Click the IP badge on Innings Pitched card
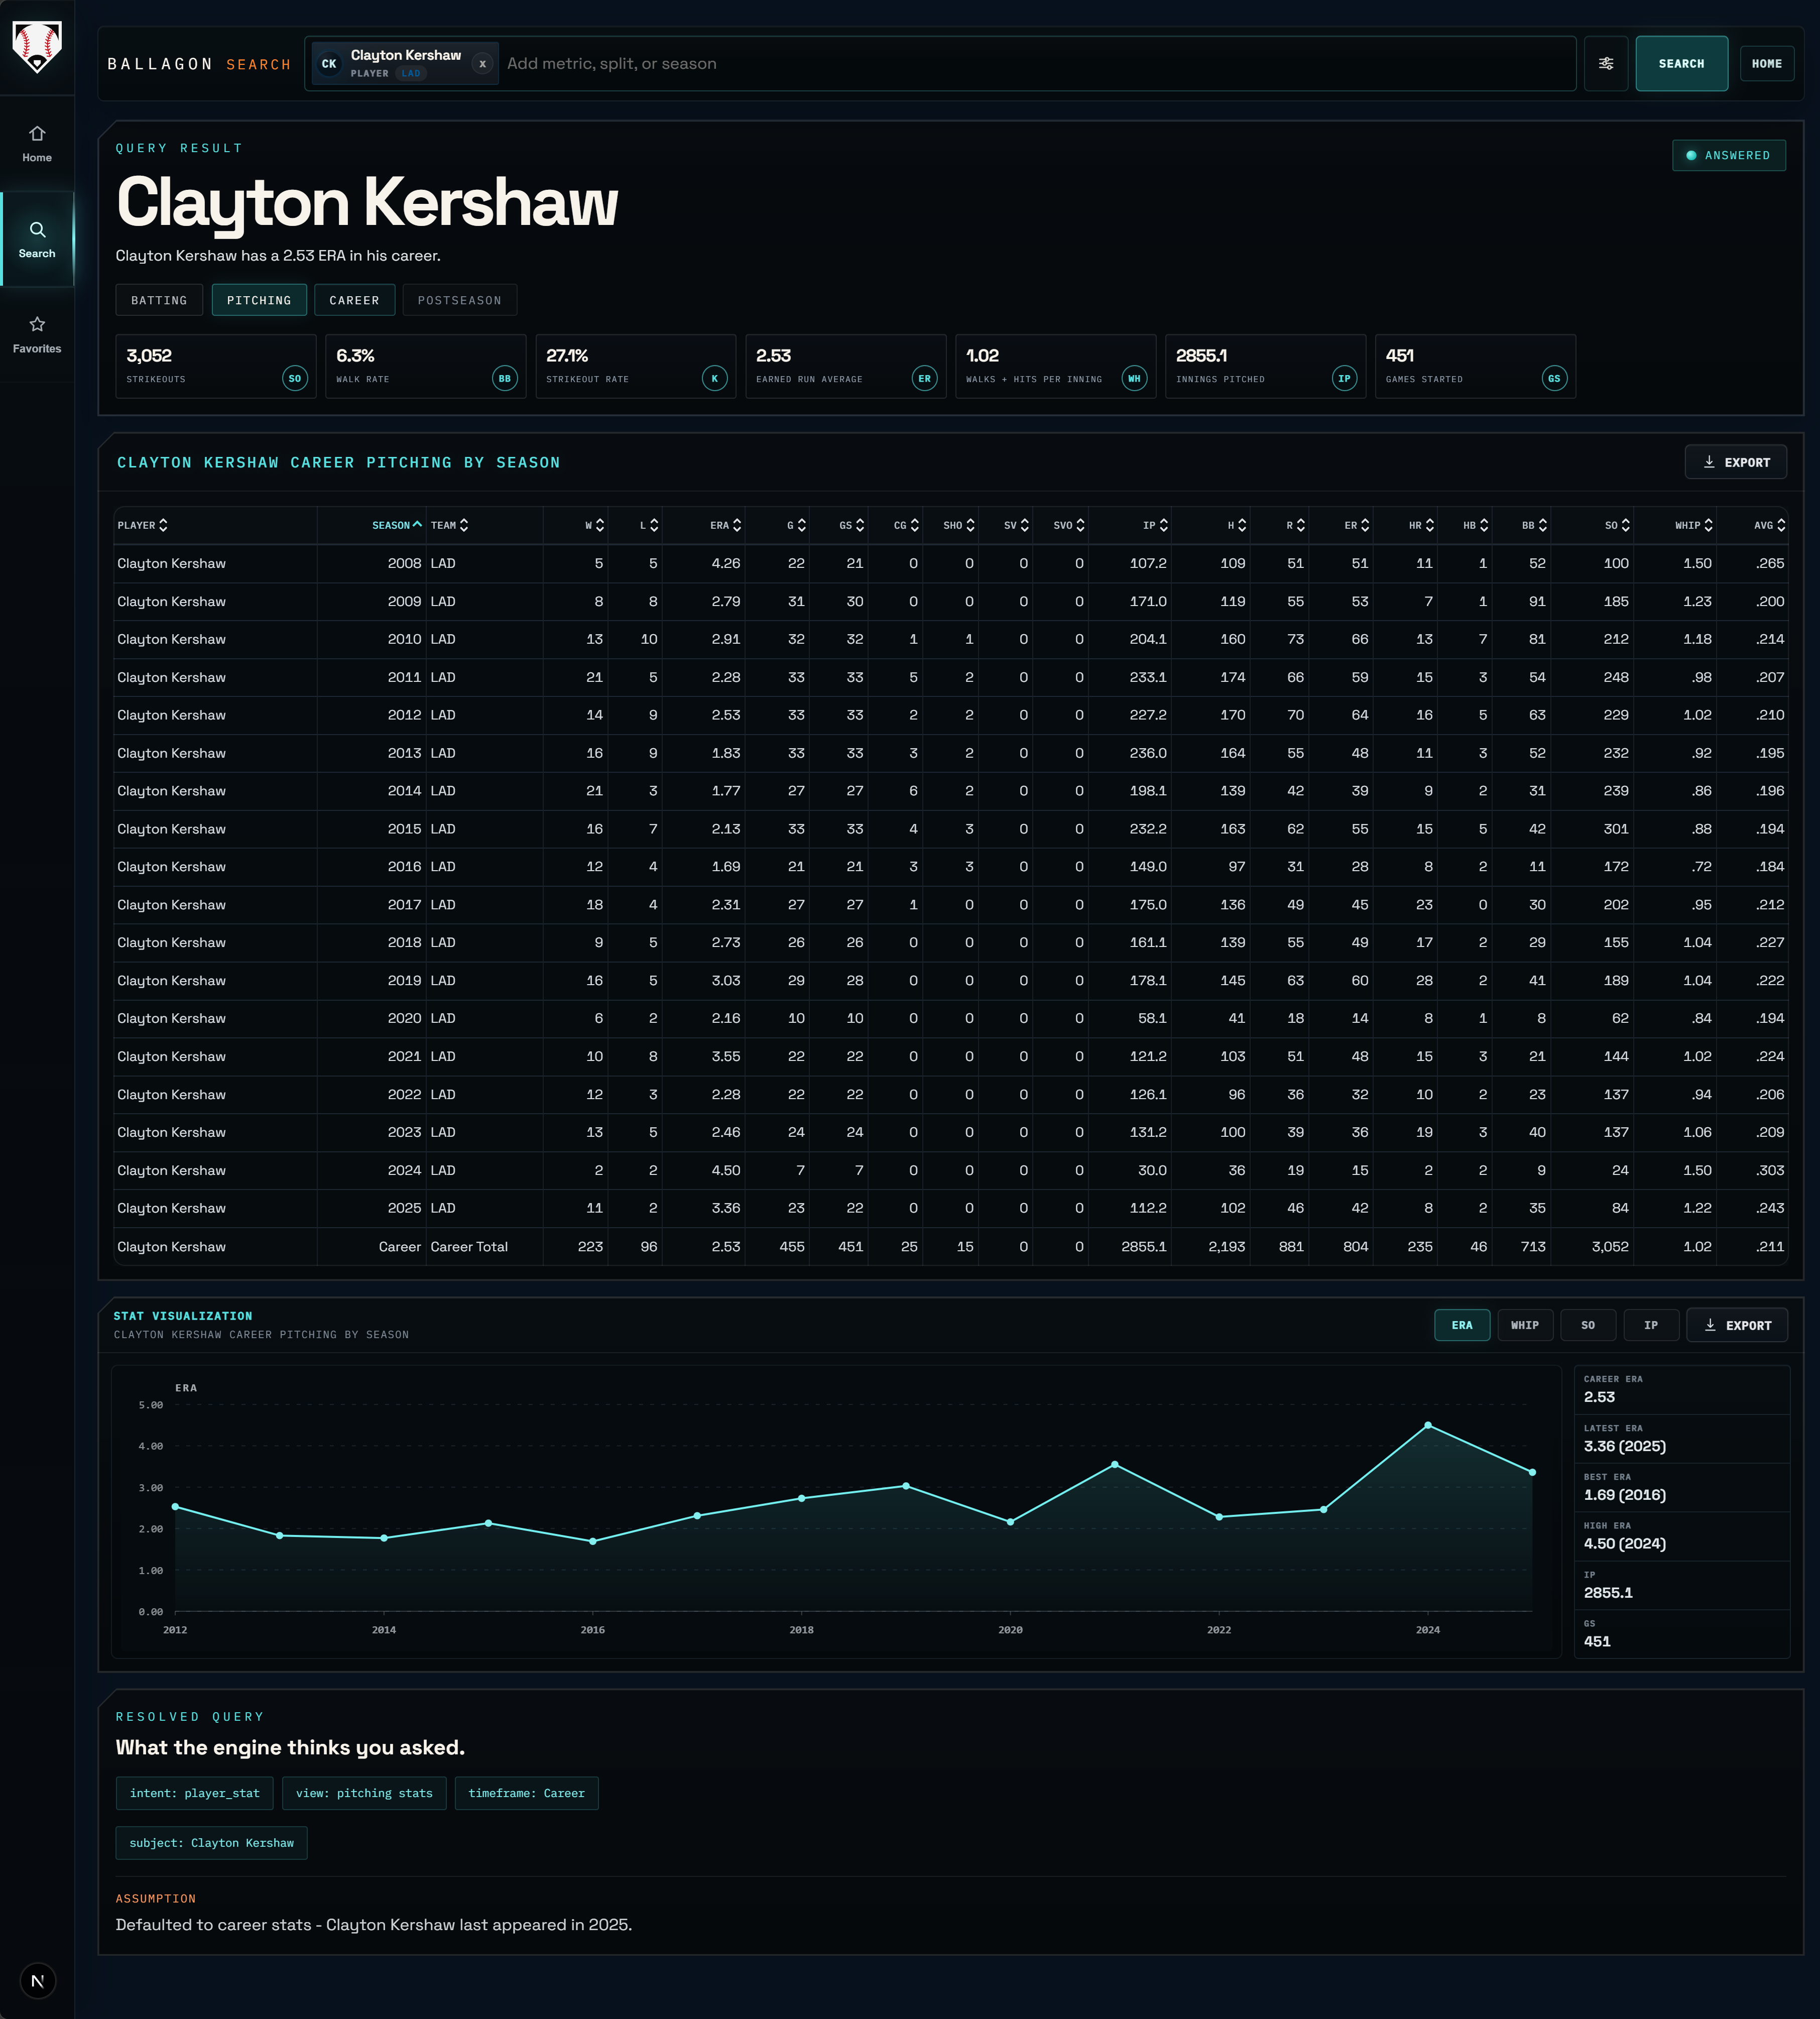This screenshot has height=2019, width=1820. pyautogui.click(x=1344, y=379)
